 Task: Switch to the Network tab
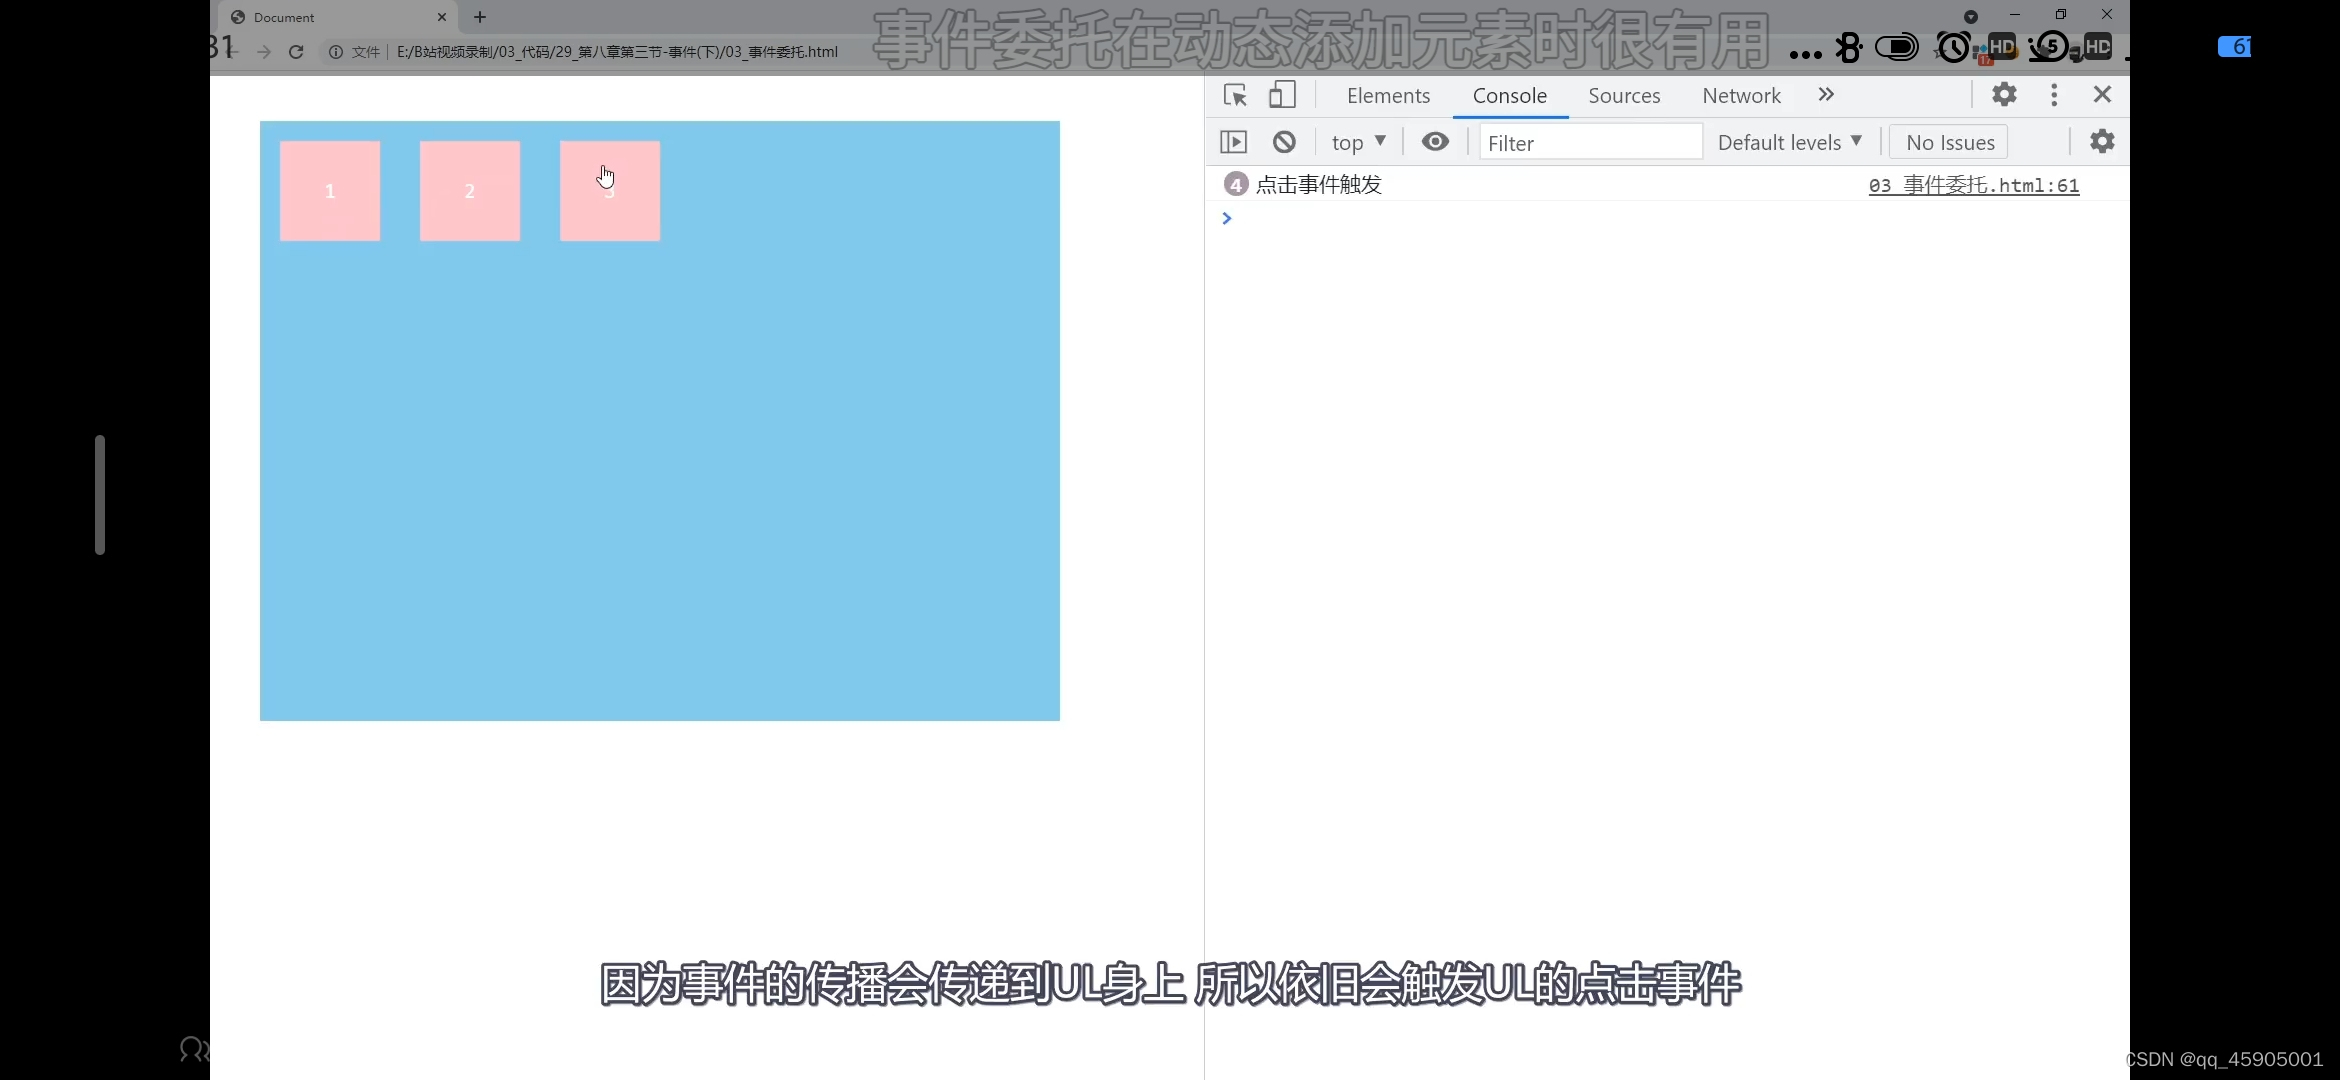click(1741, 96)
